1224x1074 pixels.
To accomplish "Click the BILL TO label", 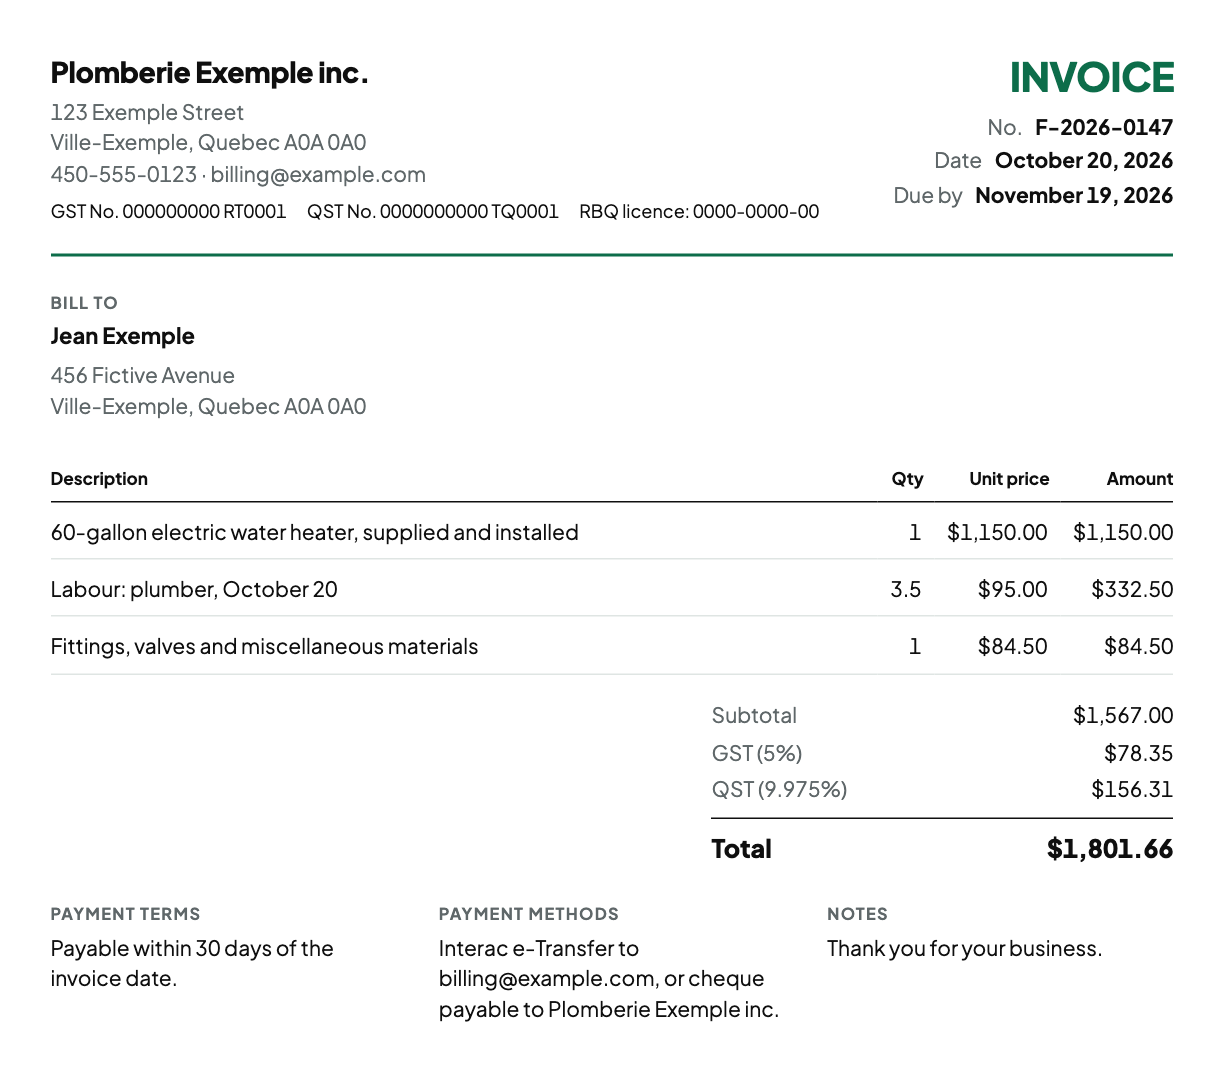I will [84, 303].
